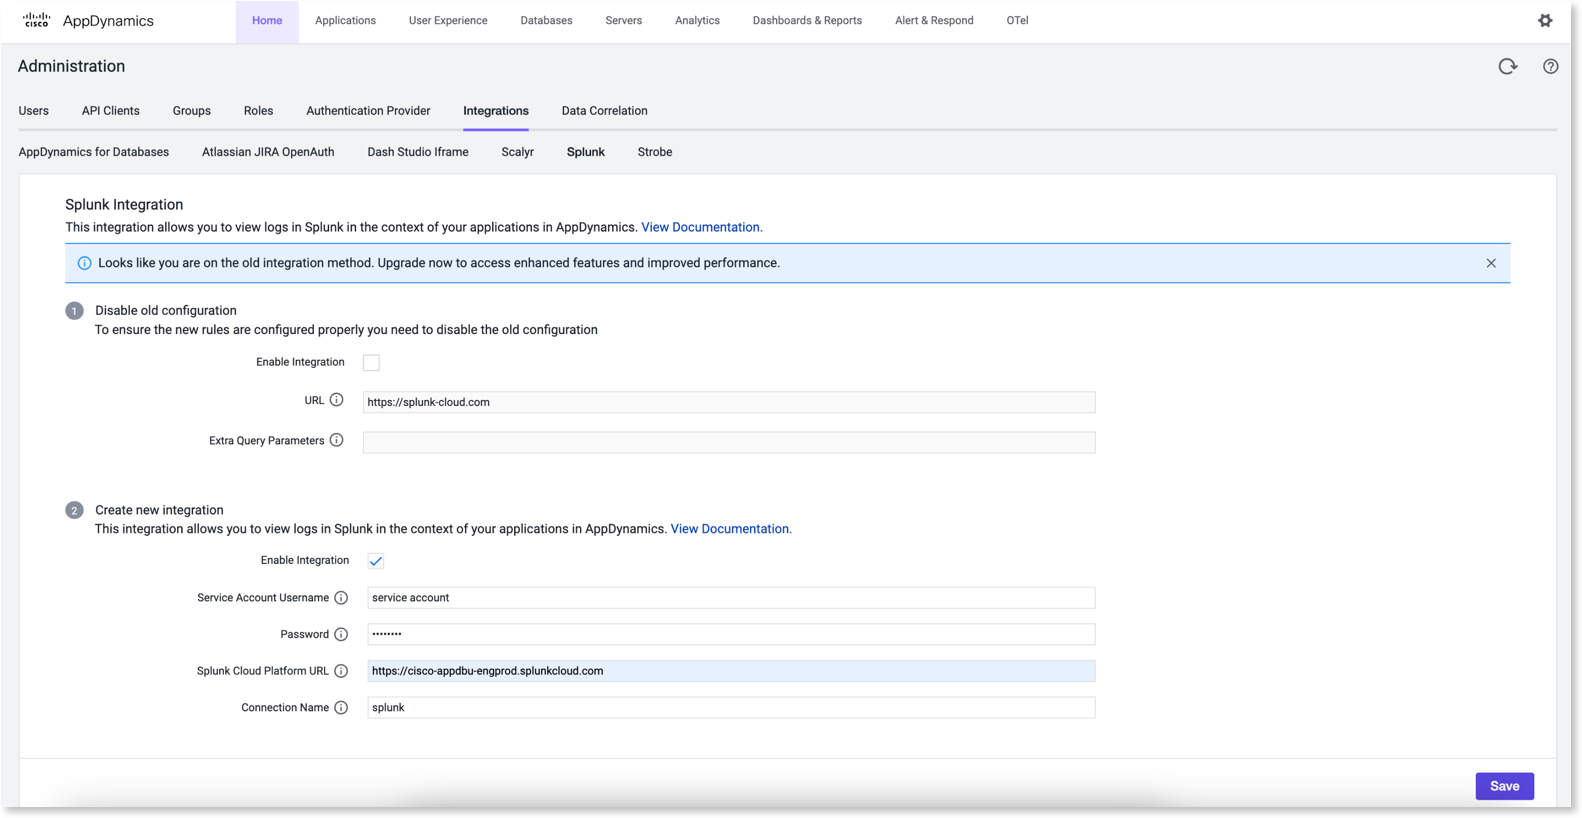Open View Documentation link under Splunk Integration

(x=701, y=227)
